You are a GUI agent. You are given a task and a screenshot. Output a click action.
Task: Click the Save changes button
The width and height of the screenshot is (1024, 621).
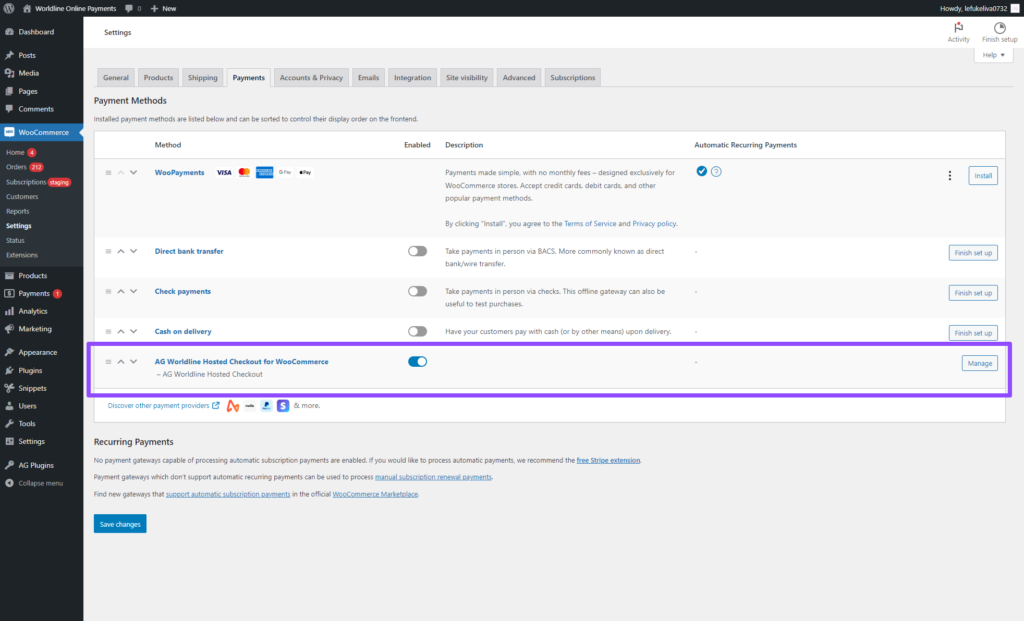click(x=120, y=523)
